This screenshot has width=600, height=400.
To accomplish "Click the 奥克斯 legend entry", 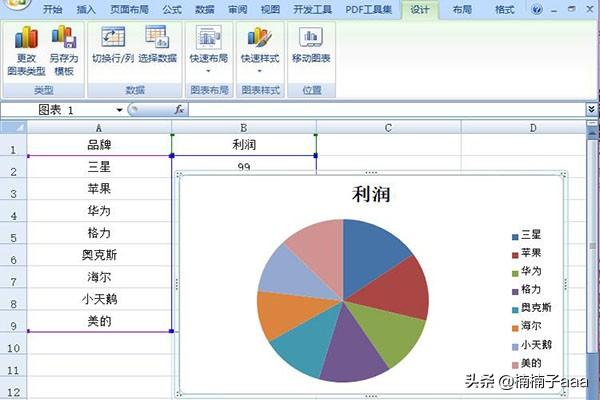I will (532, 308).
